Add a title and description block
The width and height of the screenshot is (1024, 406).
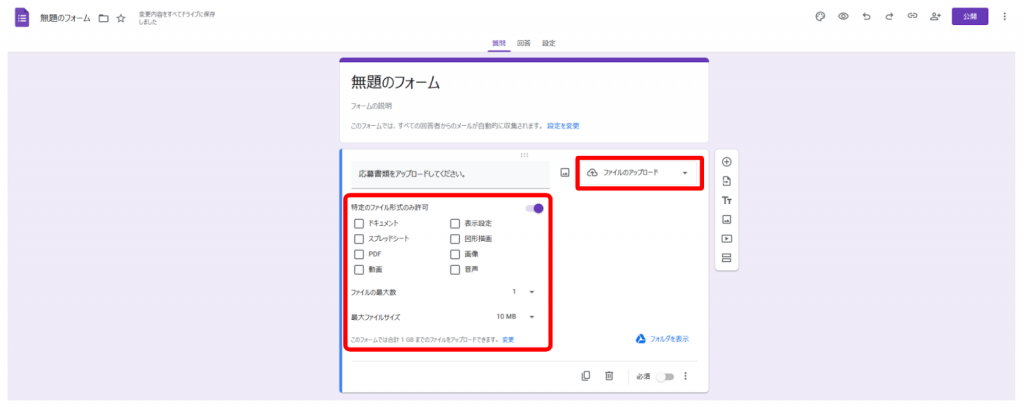pyautogui.click(x=727, y=200)
